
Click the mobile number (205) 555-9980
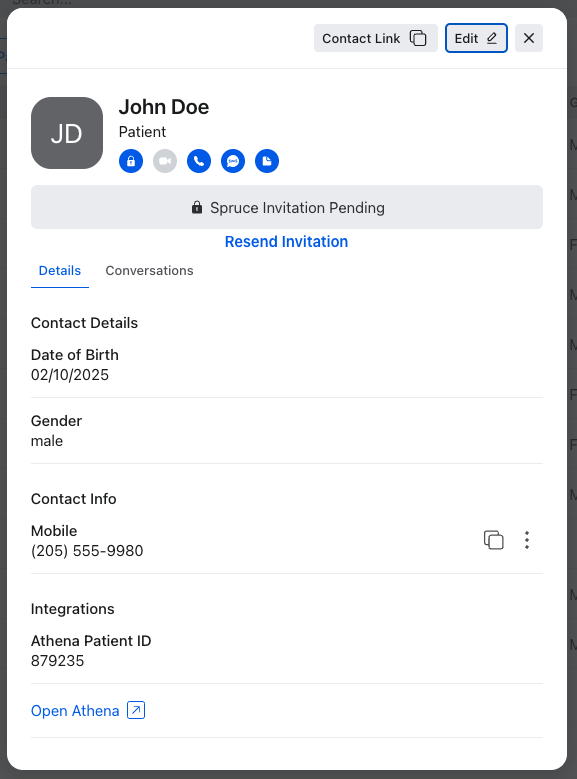pos(87,551)
